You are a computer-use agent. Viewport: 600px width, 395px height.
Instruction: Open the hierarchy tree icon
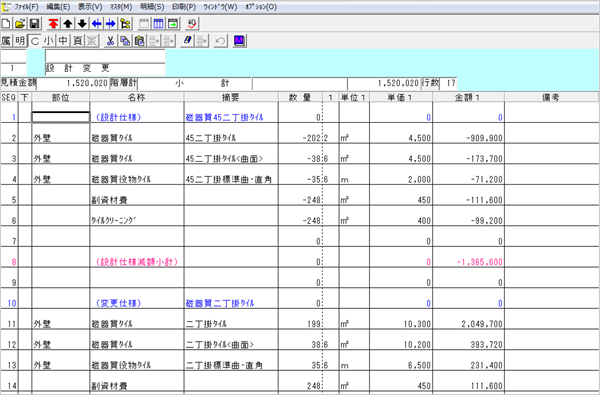(125, 24)
